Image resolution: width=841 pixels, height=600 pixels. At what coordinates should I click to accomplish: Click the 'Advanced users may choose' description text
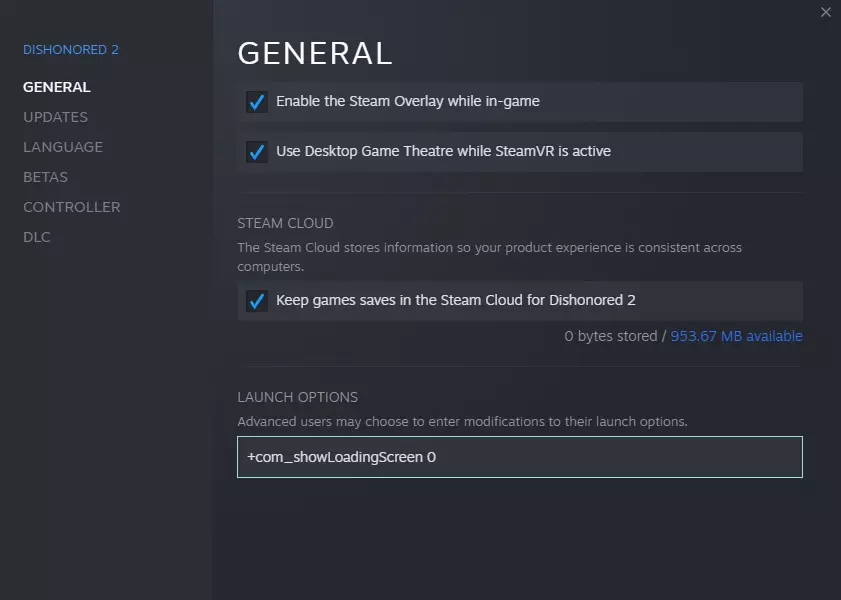[462, 422]
